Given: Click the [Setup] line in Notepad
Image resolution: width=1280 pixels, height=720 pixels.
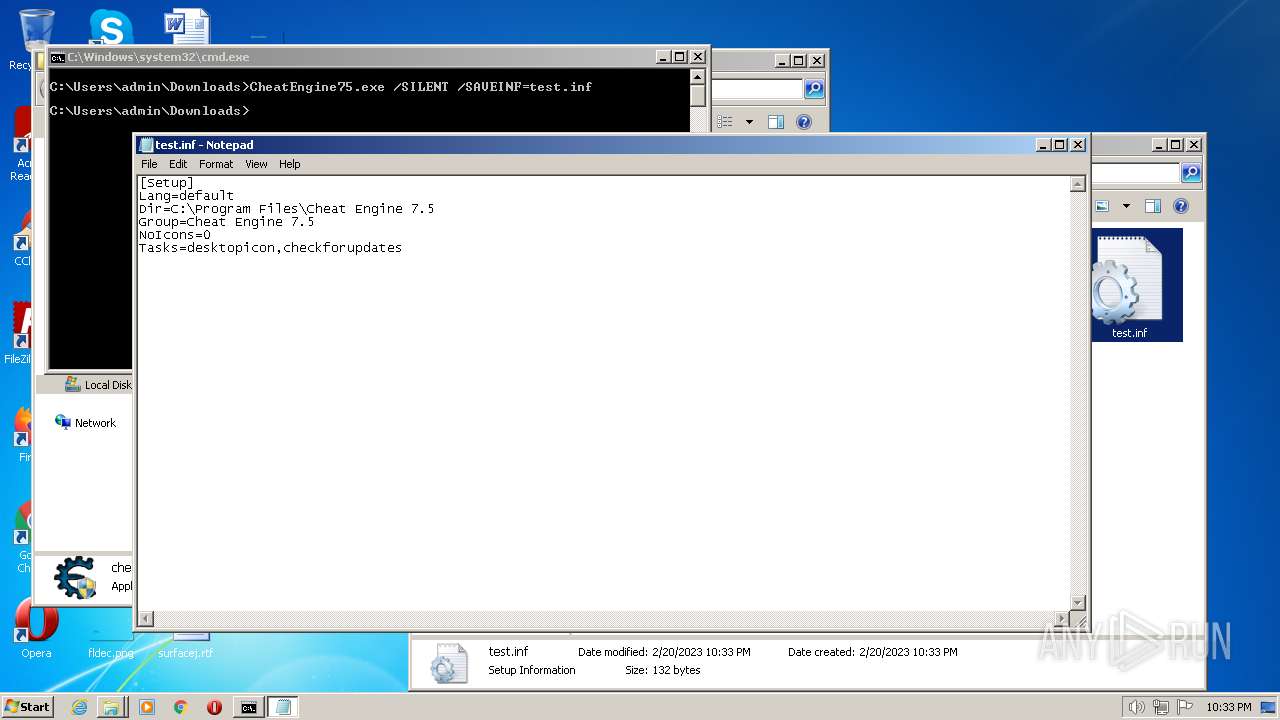Looking at the screenshot, I should 166,183.
